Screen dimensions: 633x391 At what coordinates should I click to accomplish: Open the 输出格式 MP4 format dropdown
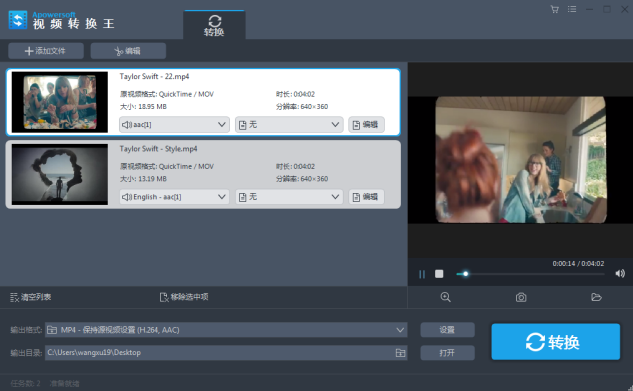tap(226, 330)
